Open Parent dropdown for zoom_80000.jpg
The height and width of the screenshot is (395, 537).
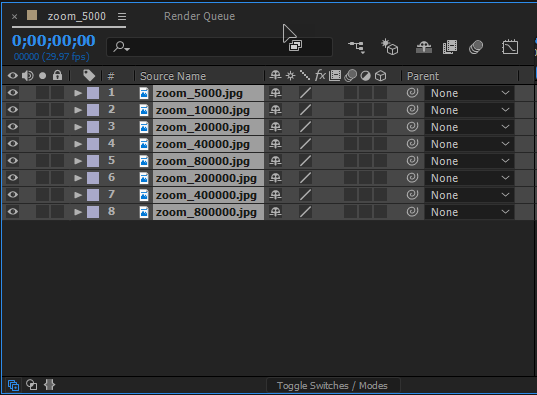pos(470,161)
